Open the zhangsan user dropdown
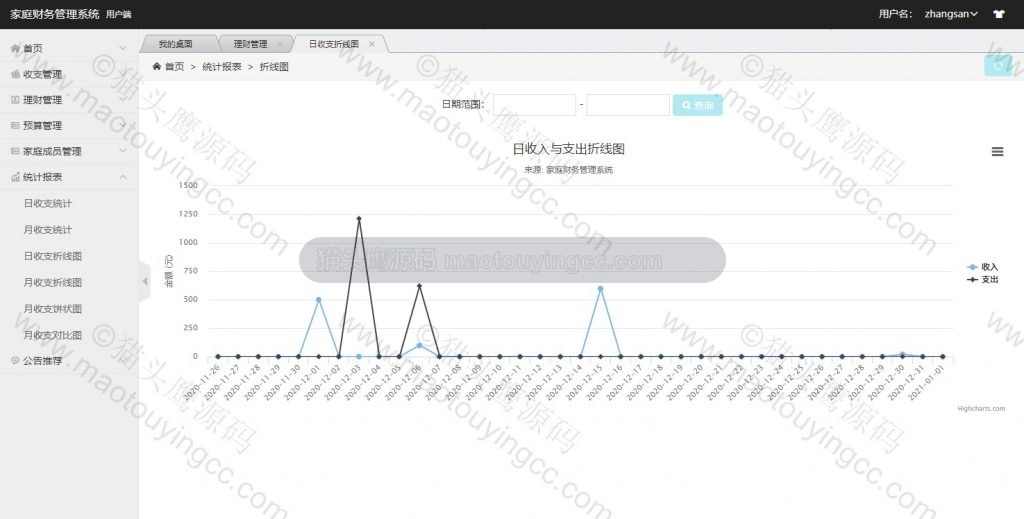Viewport: 1024px width, 519px height. [951, 14]
